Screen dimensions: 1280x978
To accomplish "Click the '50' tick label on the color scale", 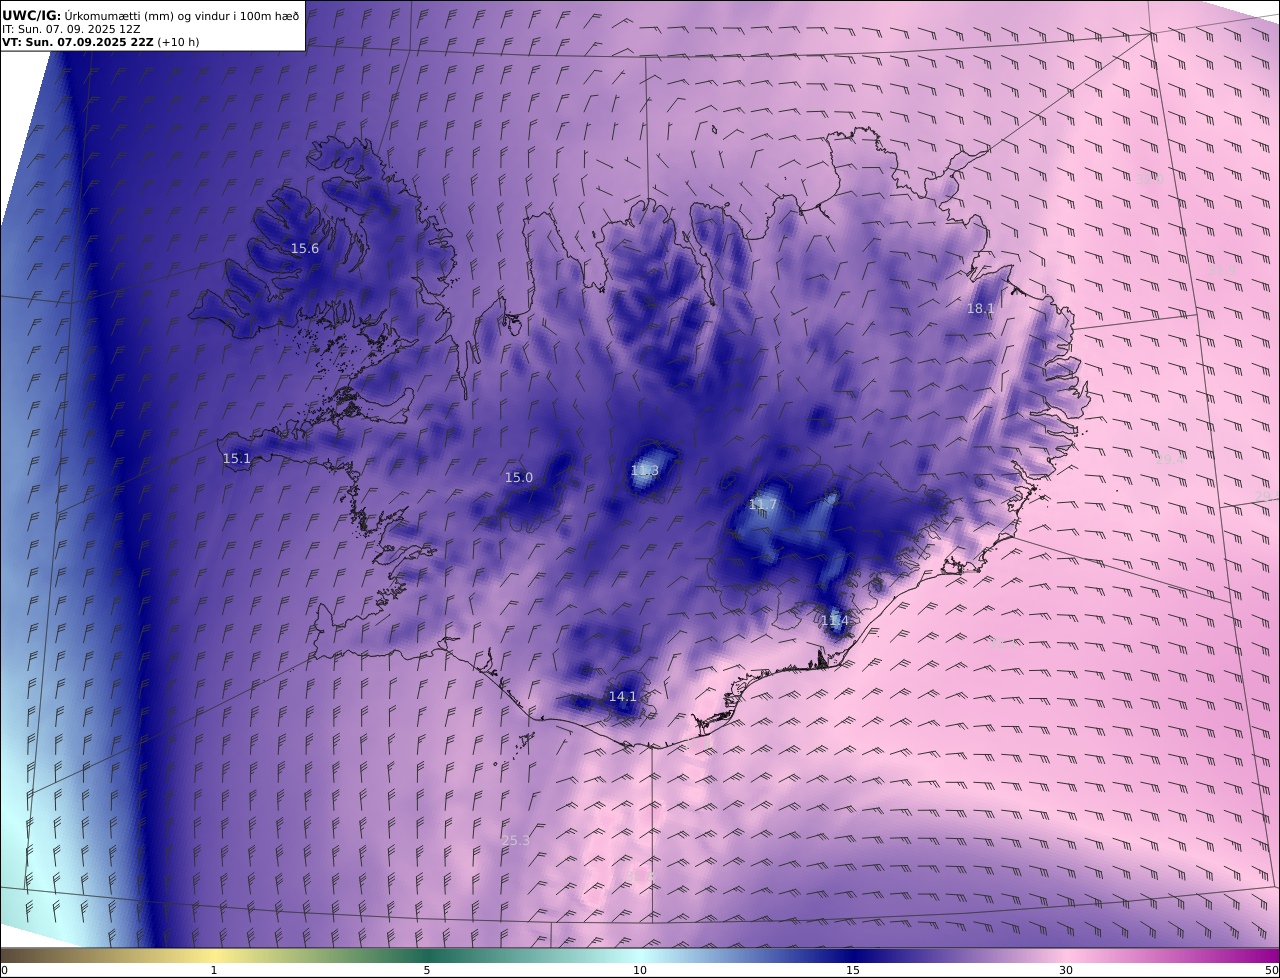I will point(1272,971).
